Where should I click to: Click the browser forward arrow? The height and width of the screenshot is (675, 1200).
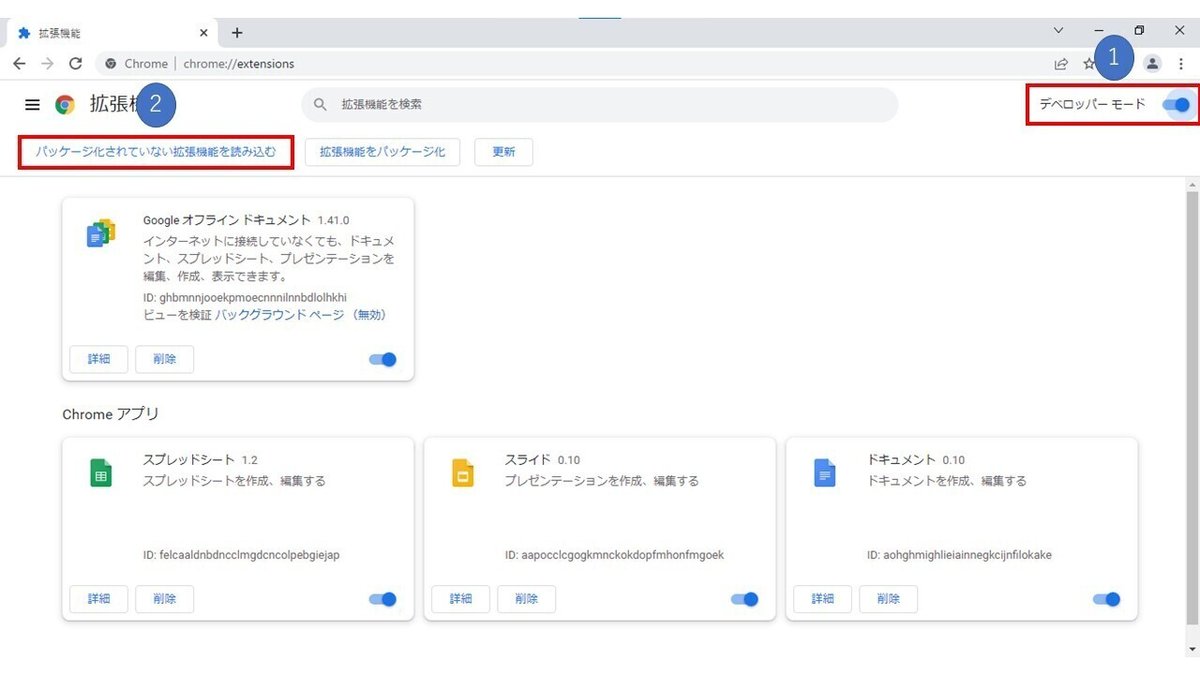pos(47,63)
